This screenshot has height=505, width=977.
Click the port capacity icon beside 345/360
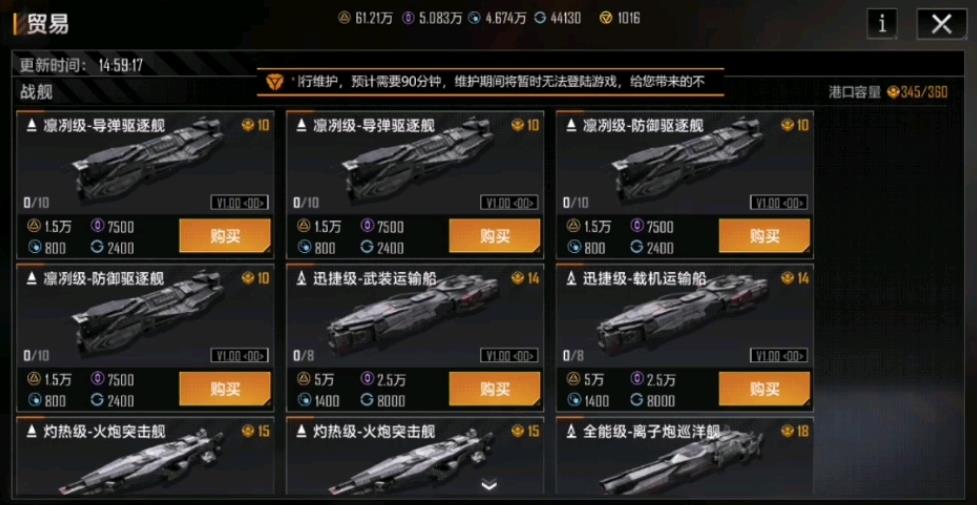click(x=892, y=93)
